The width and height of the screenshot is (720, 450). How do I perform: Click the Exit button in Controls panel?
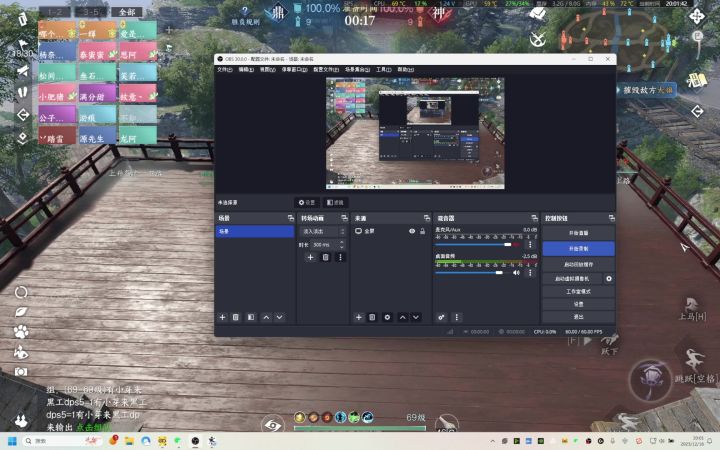click(x=578, y=317)
